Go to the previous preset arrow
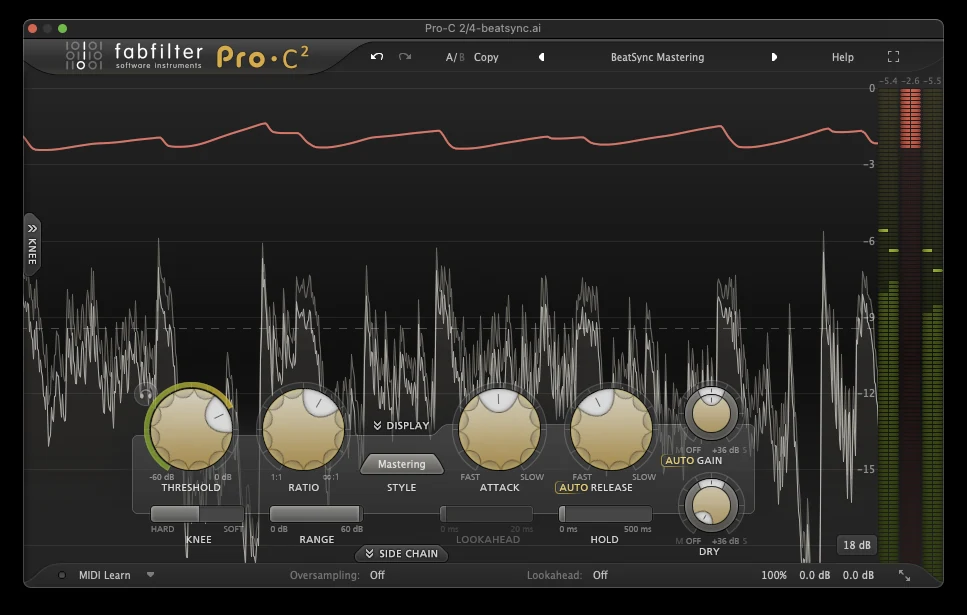The height and width of the screenshot is (615, 967). click(x=541, y=57)
